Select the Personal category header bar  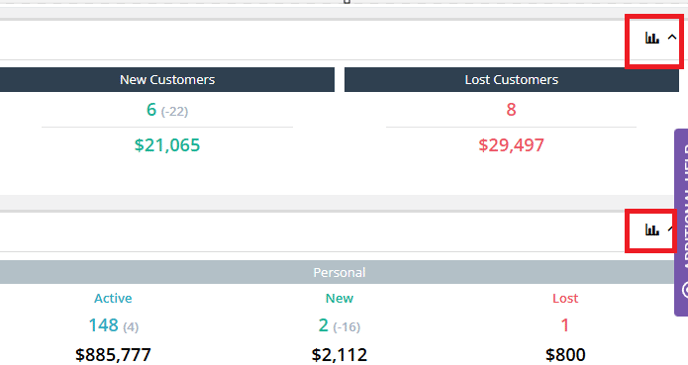(x=337, y=272)
